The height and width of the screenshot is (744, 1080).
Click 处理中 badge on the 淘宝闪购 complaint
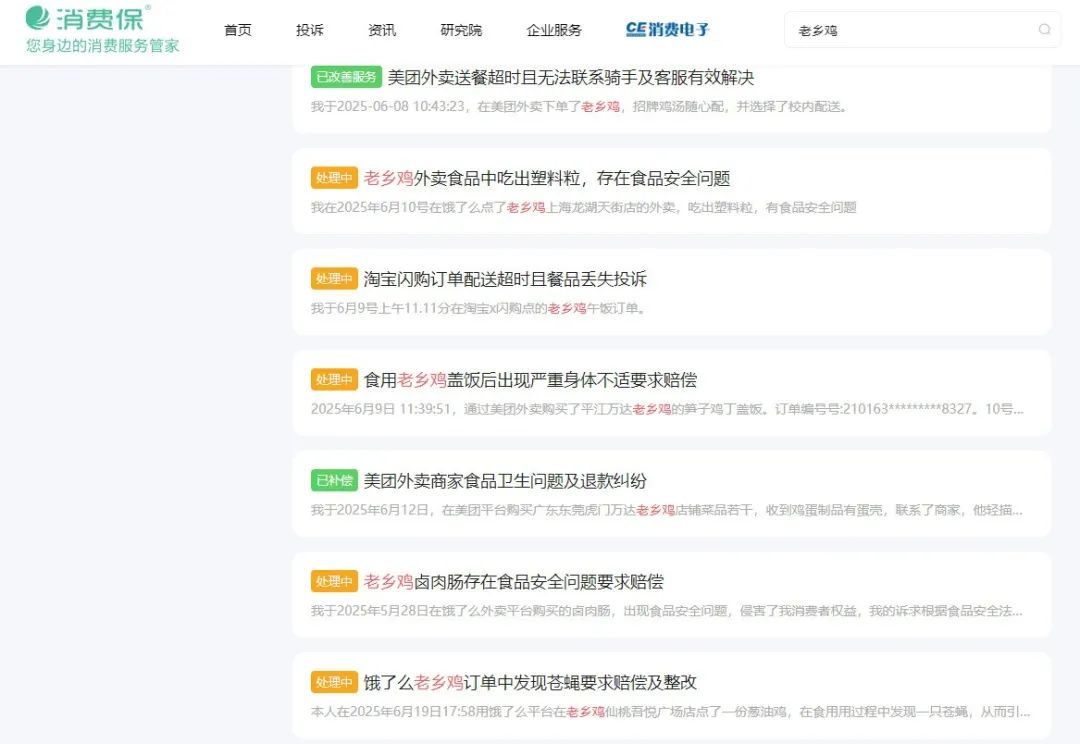tap(334, 278)
